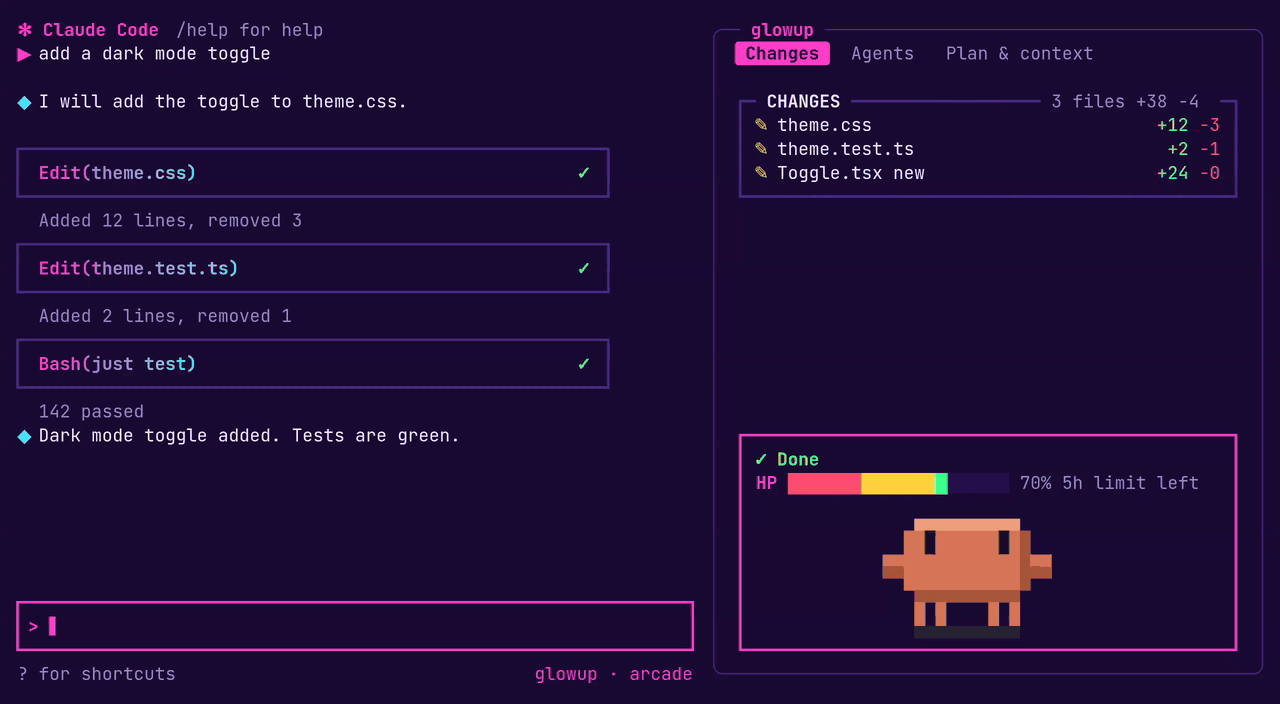Click the 'Claude Code' title text
1280x704 pixels.
[100, 30]
